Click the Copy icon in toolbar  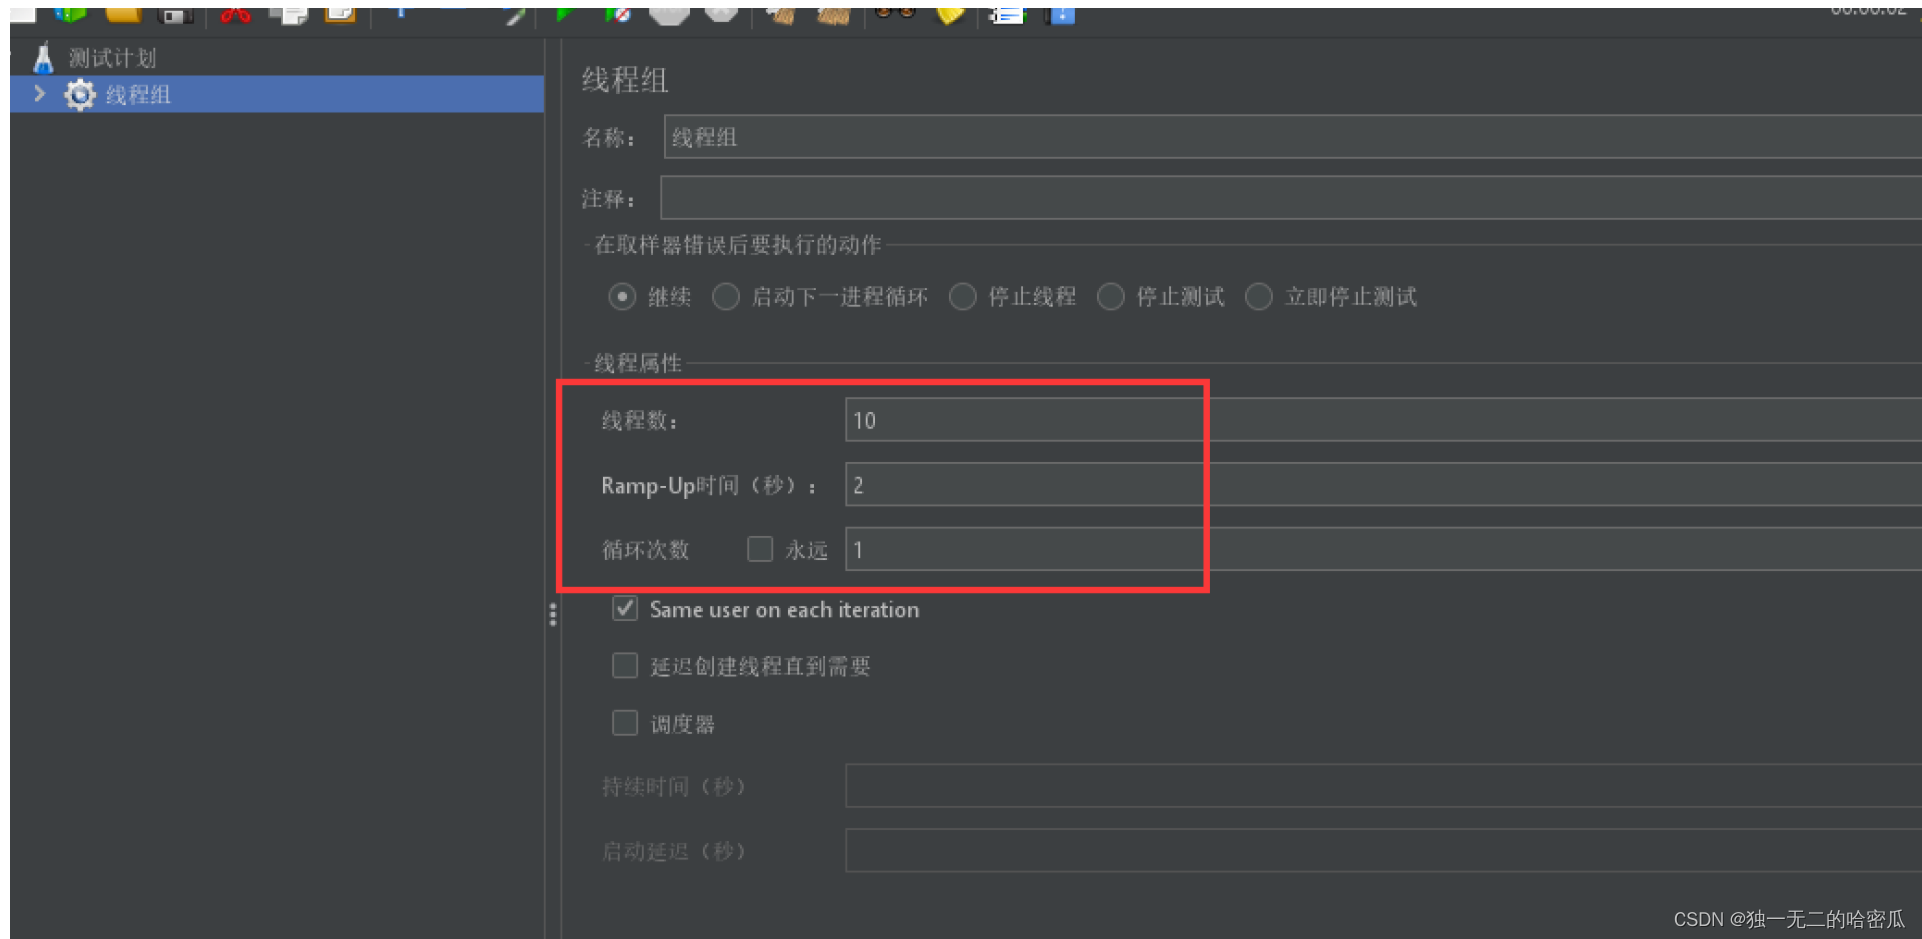289,15
